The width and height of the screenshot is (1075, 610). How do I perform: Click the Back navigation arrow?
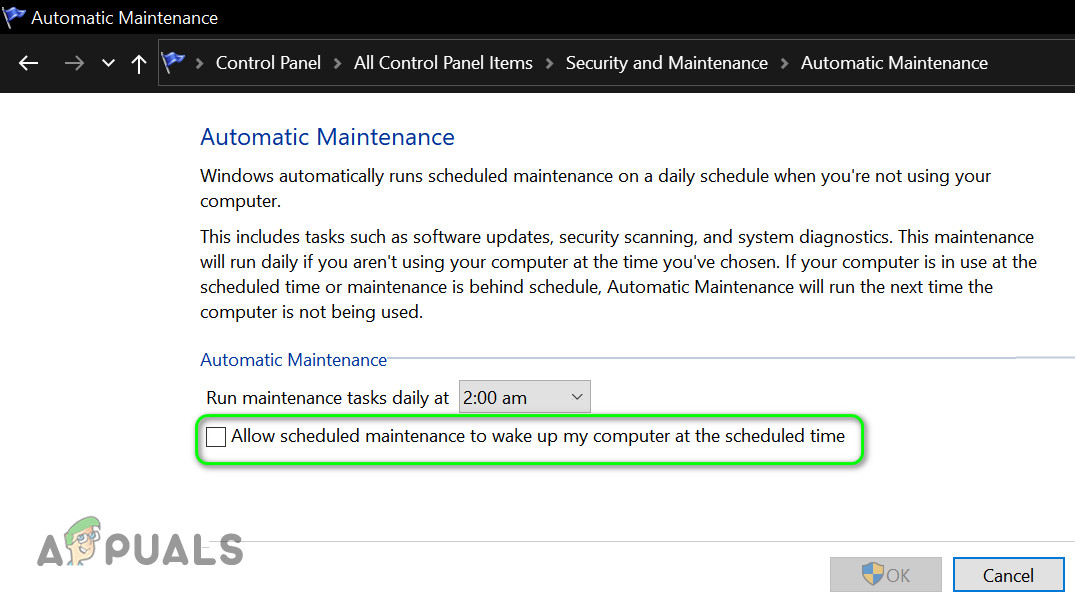(28, 63)
